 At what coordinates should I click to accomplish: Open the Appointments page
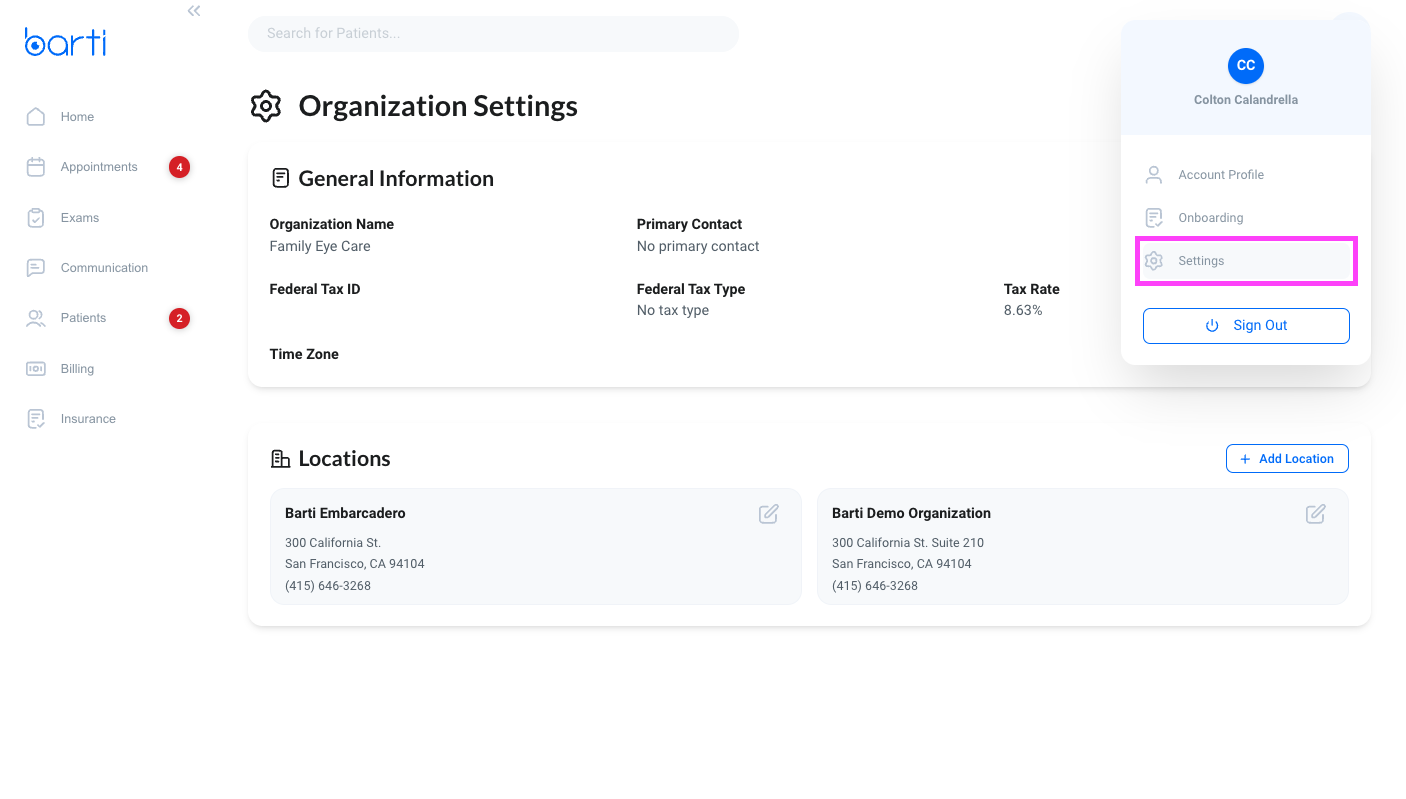pos(99,167)
